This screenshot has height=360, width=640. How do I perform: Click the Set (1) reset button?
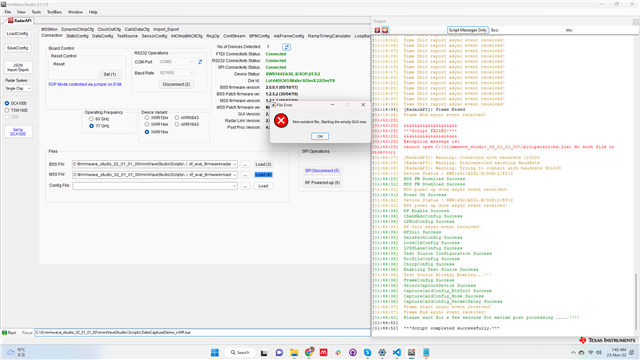pyautogui.click(x=109, y=74)
